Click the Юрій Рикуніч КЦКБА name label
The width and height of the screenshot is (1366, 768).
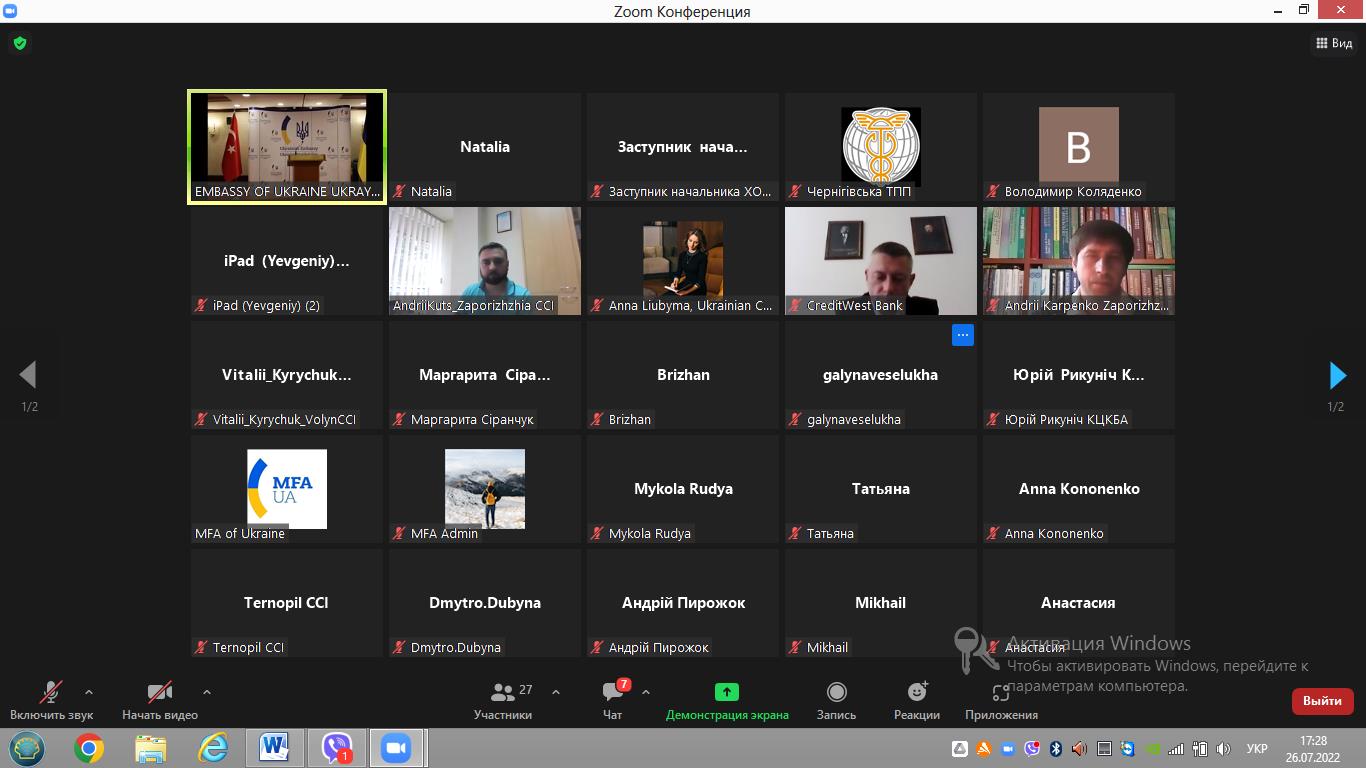click(x=1066, y=419)
